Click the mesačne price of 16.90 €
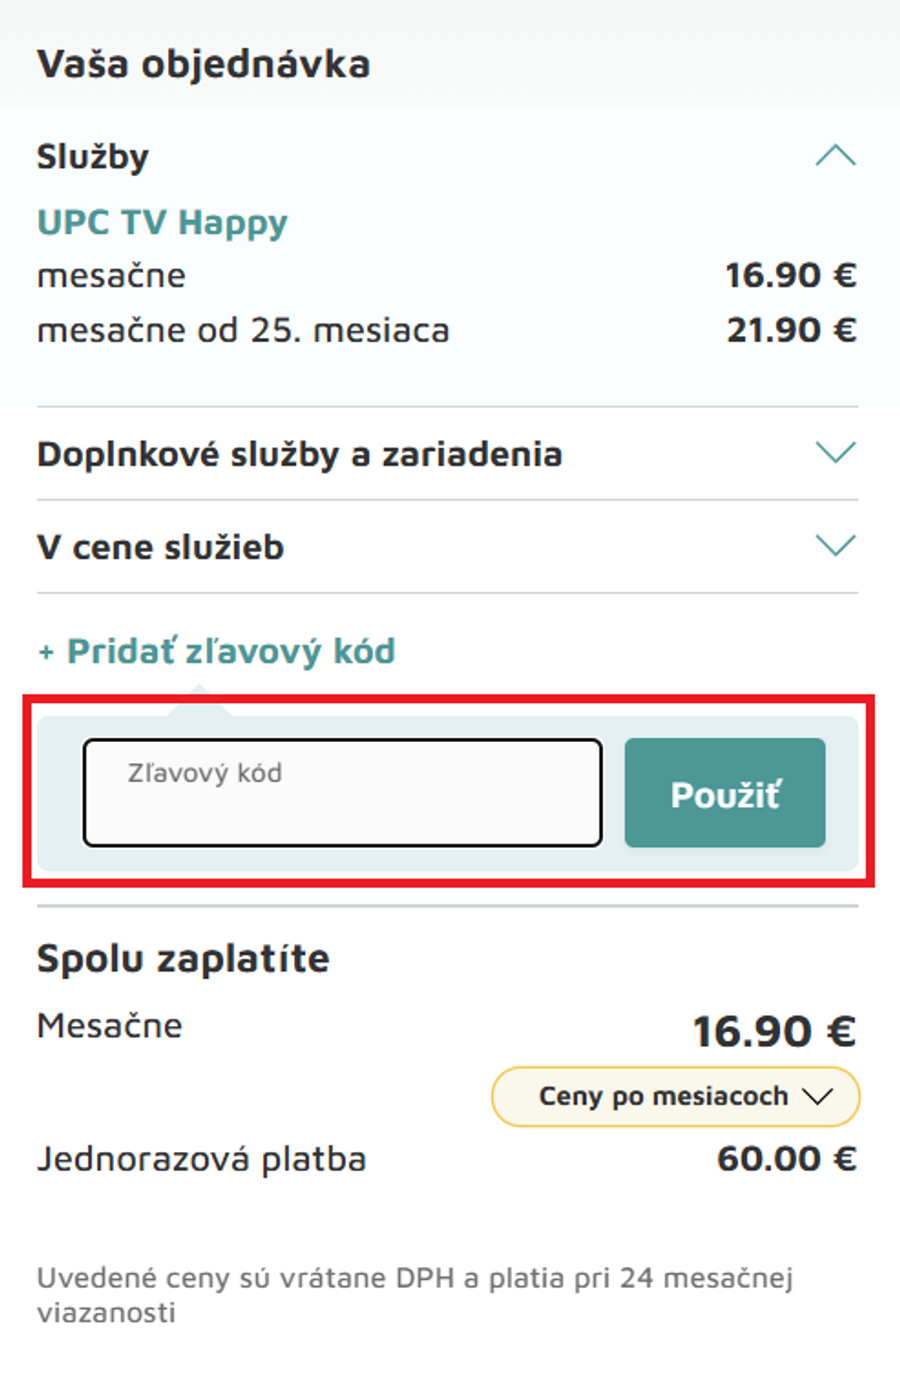 coord(792,274)
